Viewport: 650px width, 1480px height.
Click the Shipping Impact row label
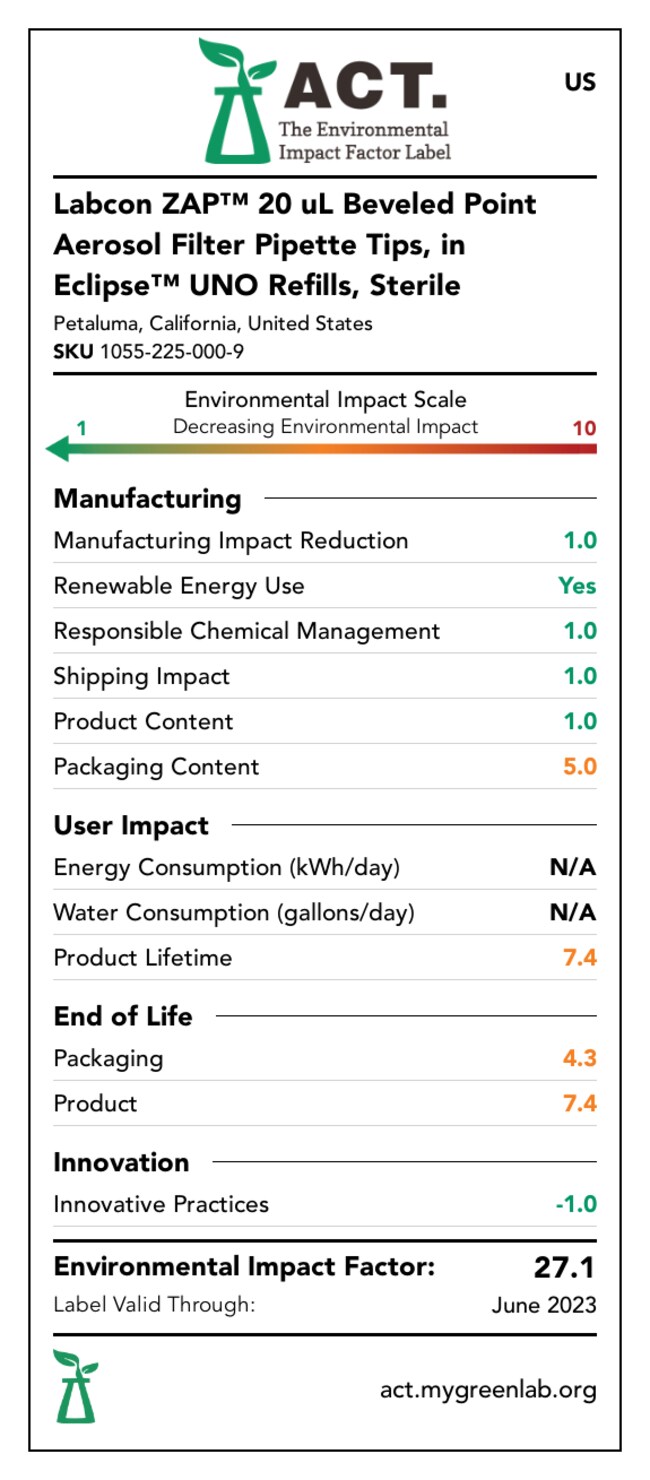pyautogui.click(x=142, y=676)
